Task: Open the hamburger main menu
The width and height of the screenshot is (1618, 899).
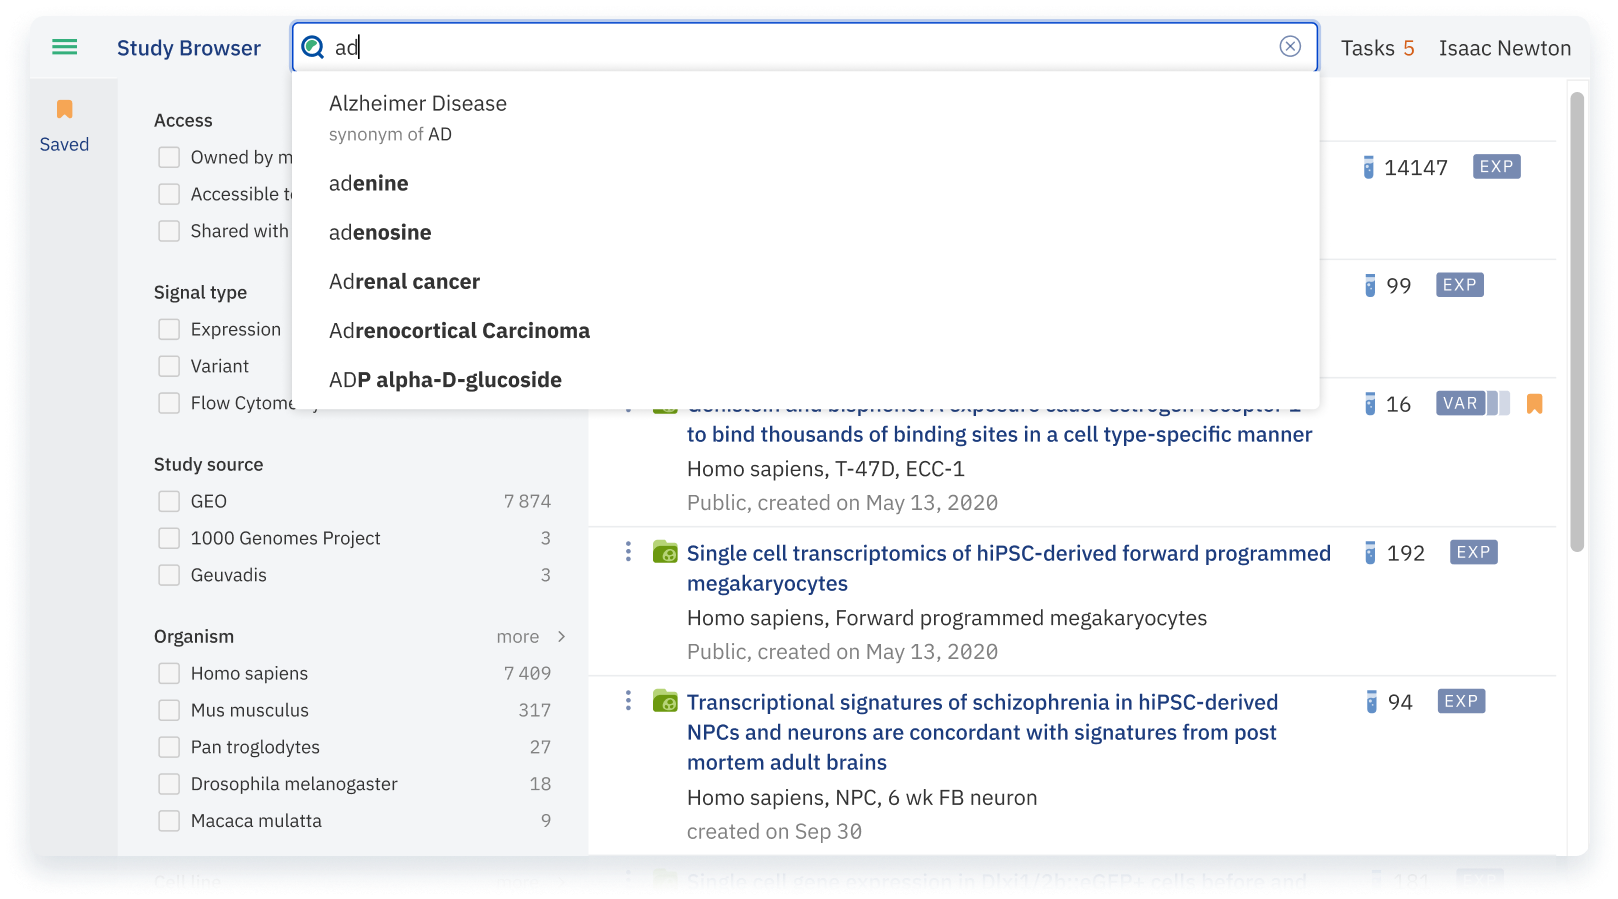Action: [65, 47]
